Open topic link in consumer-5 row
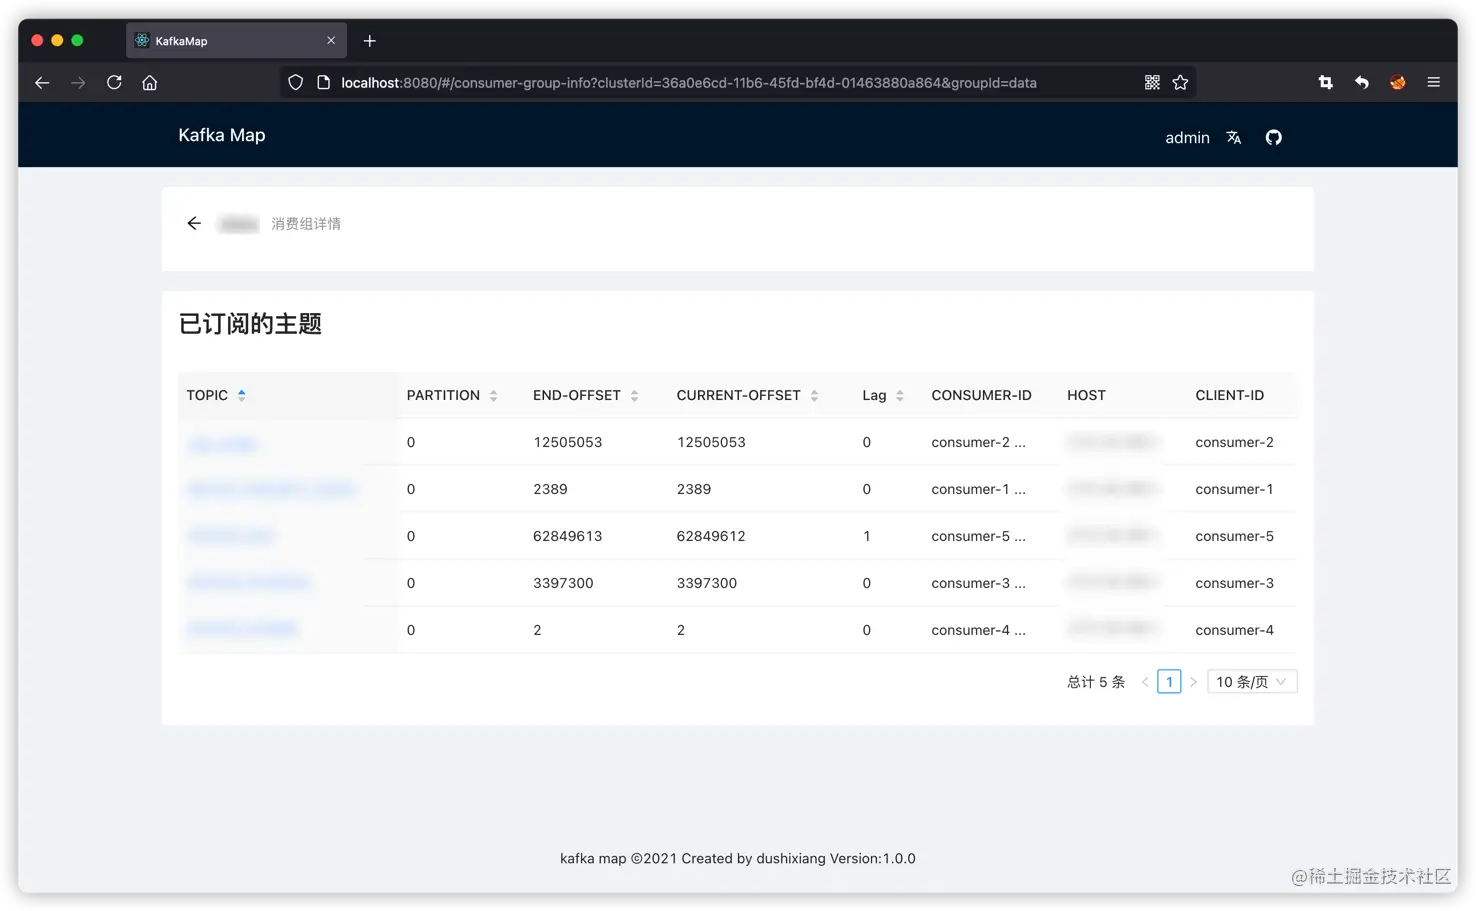The image size is (1476, 911). pos(231,537)
